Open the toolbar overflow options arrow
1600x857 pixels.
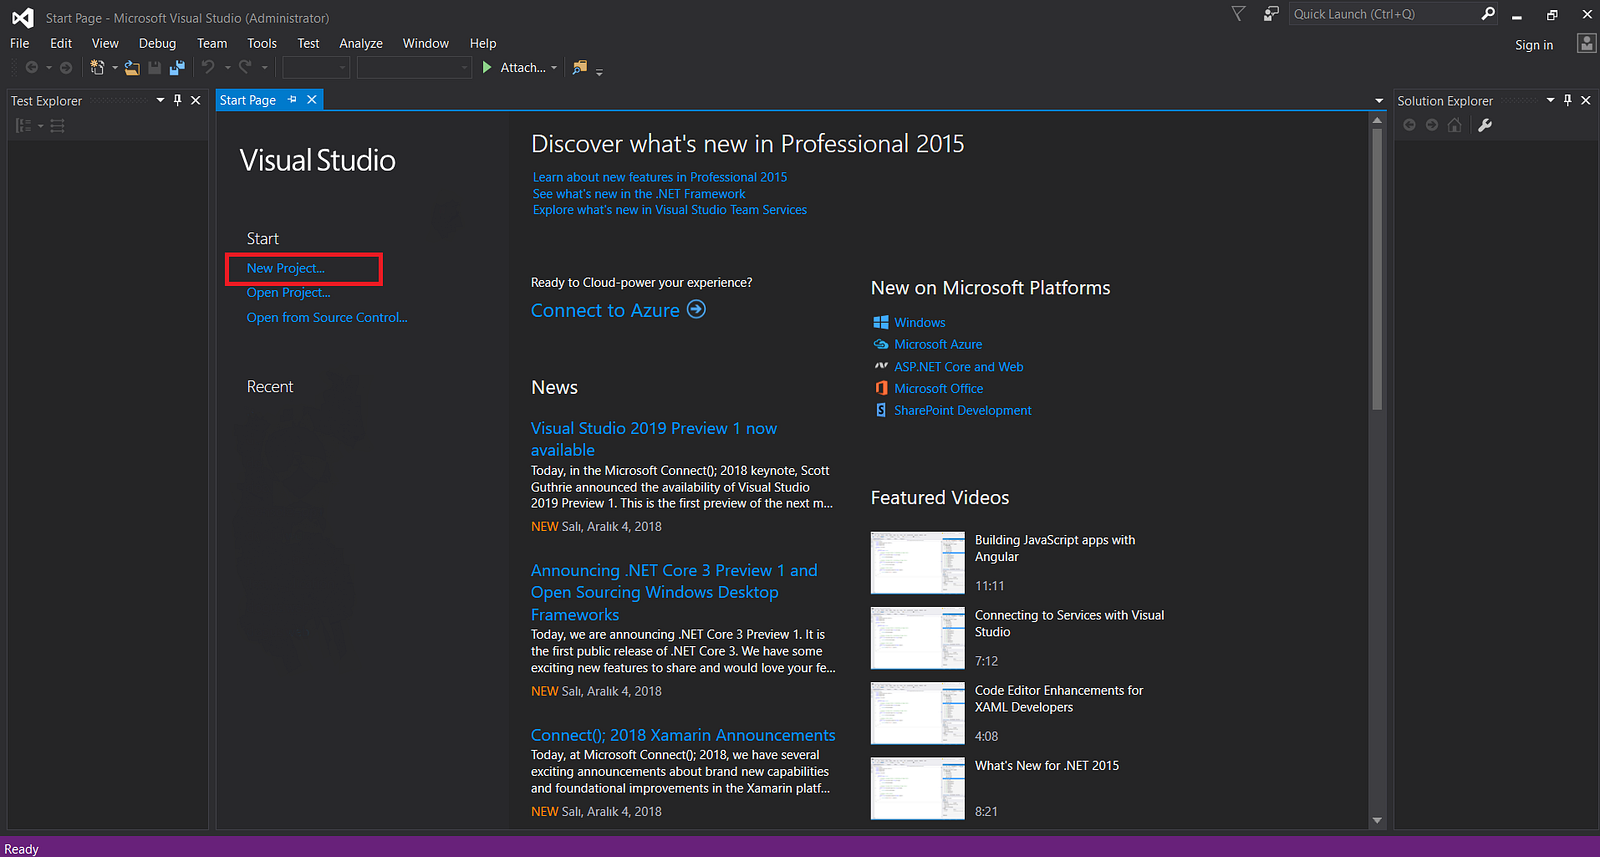599,71
